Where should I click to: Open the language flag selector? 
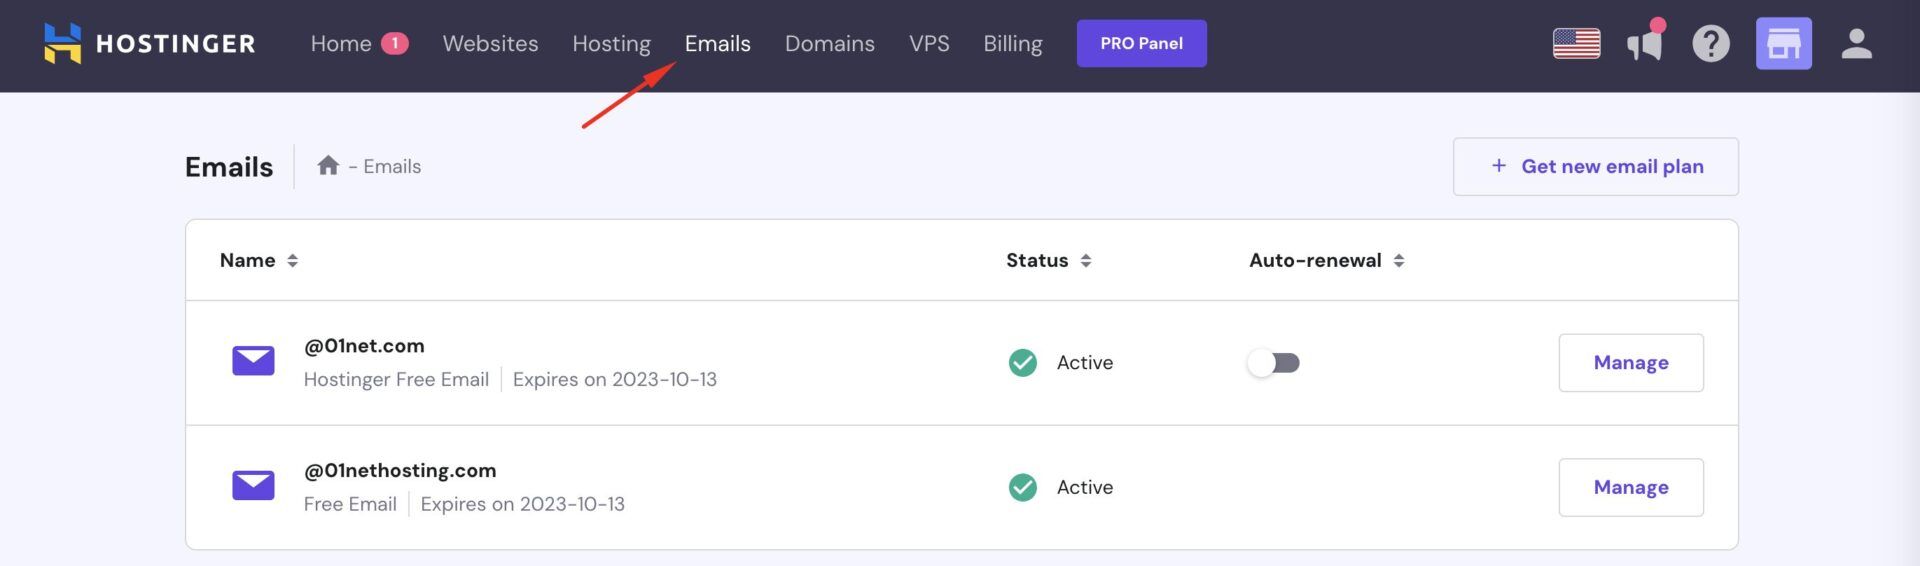(x=1576, y=43)
